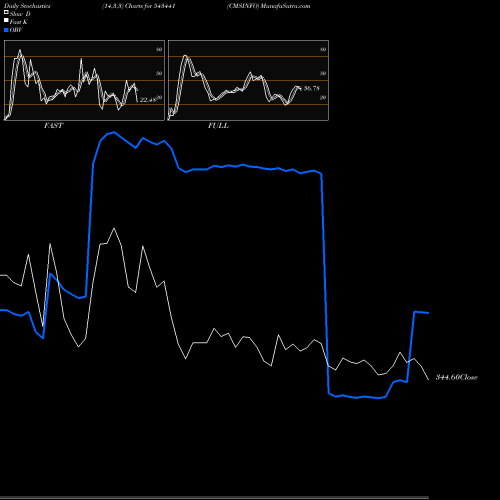The width and height of the screenshot is (500, 500).
Task: Click the 'FAST' chart caption
Action: [x=53, y=126]
